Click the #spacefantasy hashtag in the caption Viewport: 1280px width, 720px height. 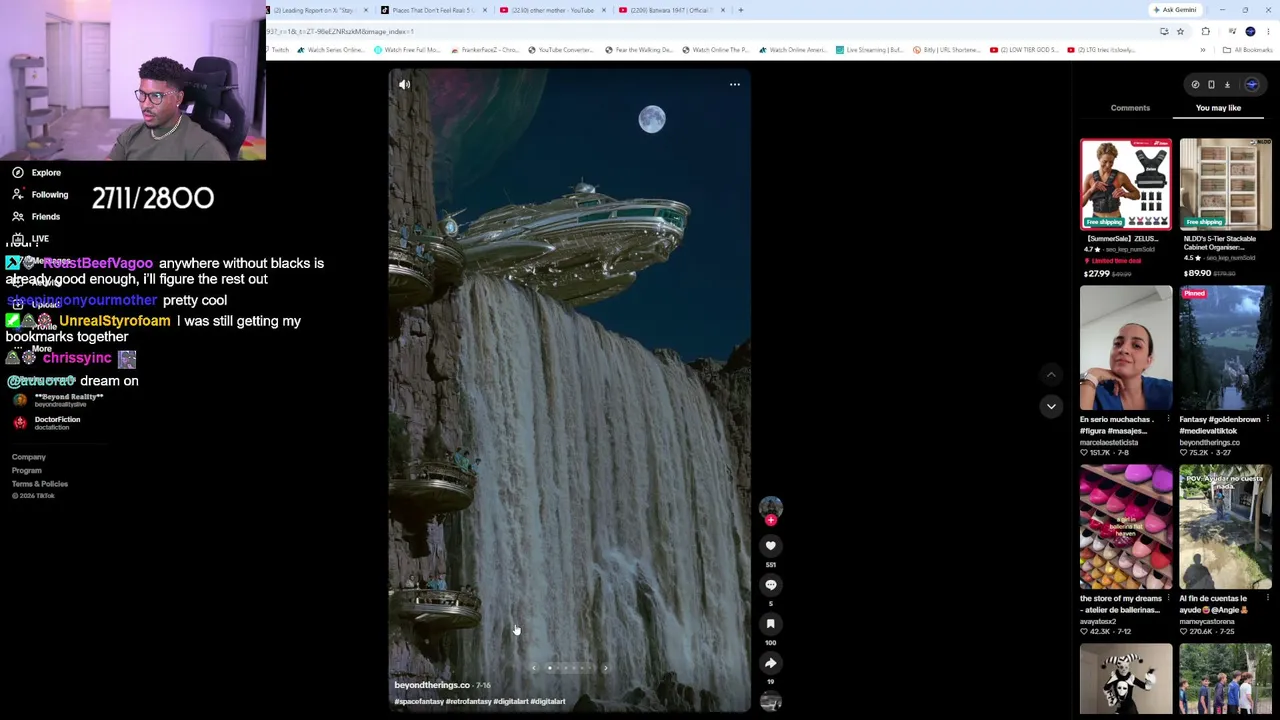click(419, 702)
